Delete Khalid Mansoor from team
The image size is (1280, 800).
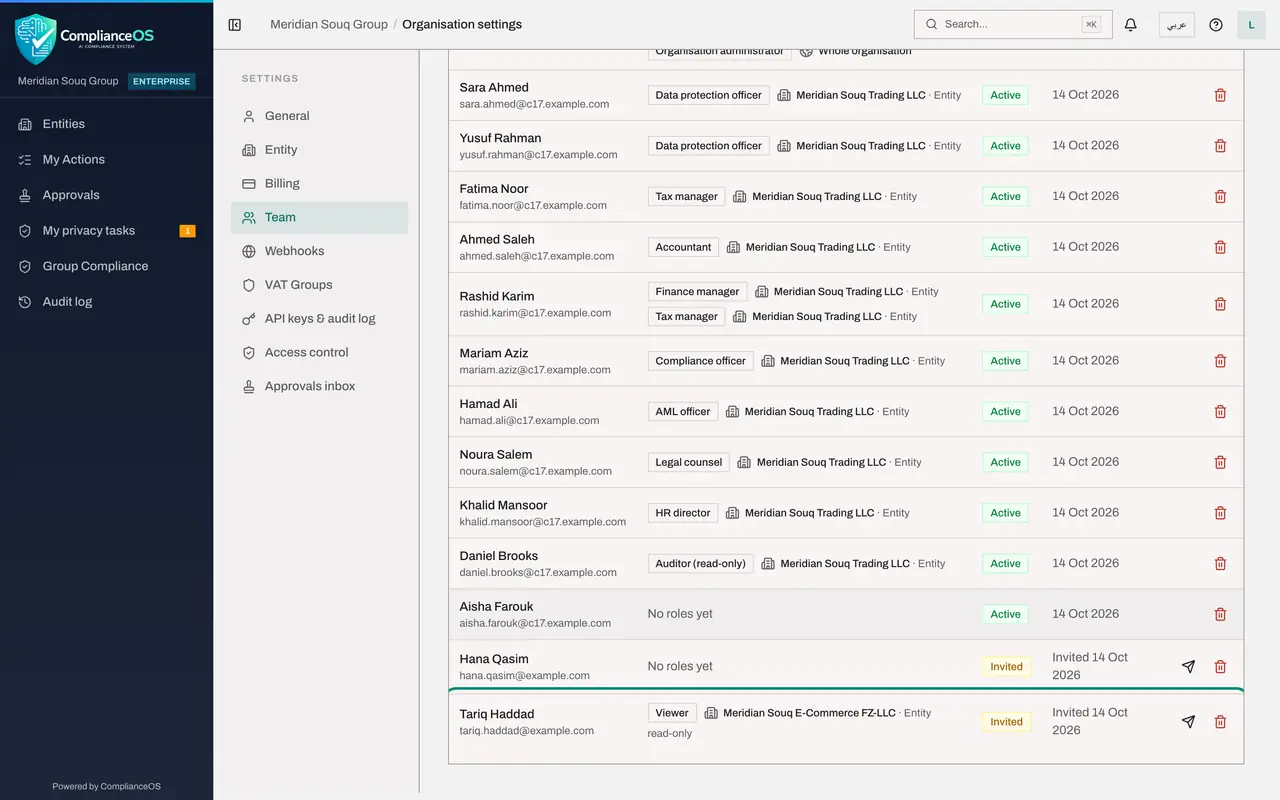click(1220, 513)
